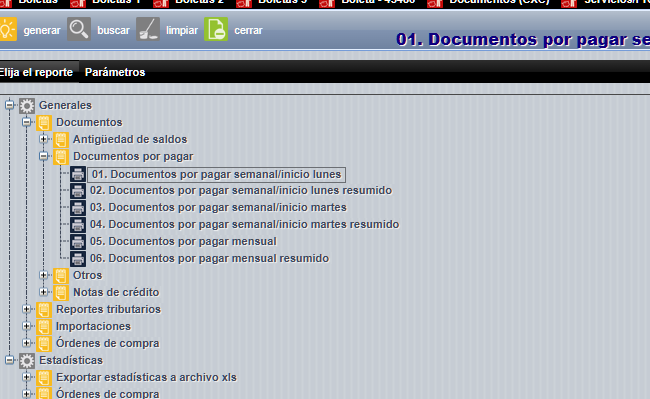
Task: Click printer icon of report 01 semanal/inicio lunes
Action: click(78, 174)
